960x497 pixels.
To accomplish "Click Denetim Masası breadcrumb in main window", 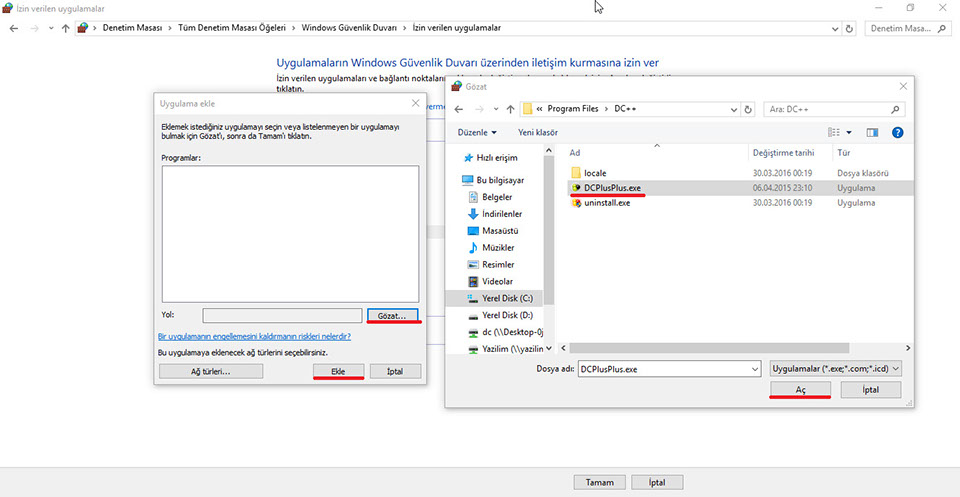I will tap(132, 28).
